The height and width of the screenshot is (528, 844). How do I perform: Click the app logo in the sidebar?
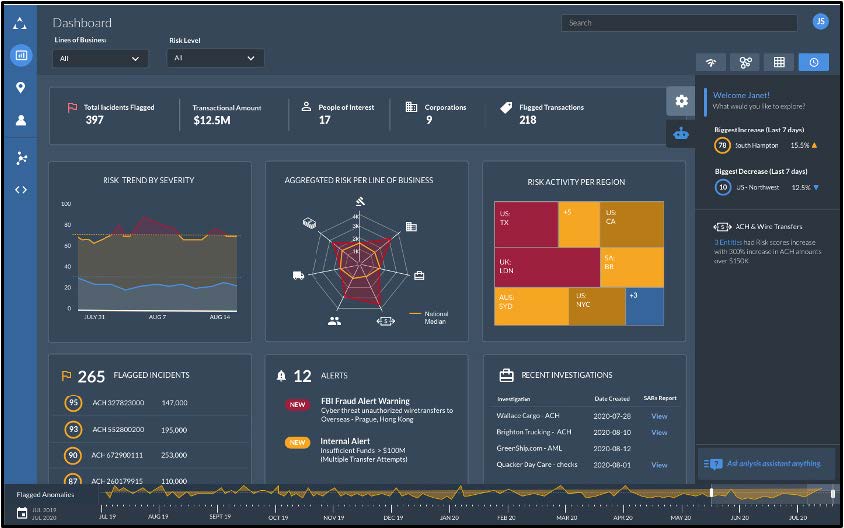(20, 23)
